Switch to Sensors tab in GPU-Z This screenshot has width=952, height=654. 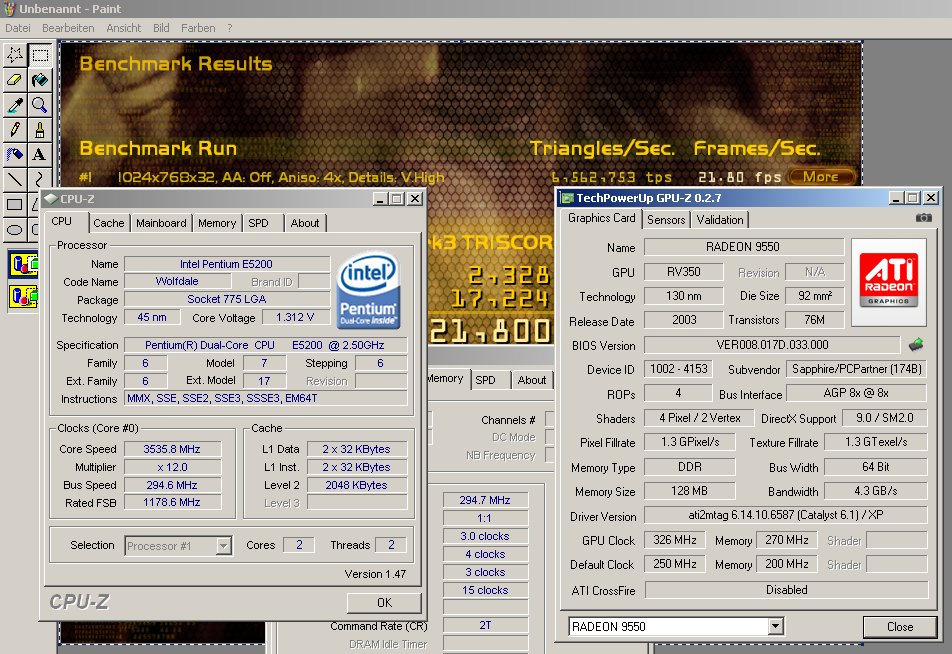click(x=666, y=220)
